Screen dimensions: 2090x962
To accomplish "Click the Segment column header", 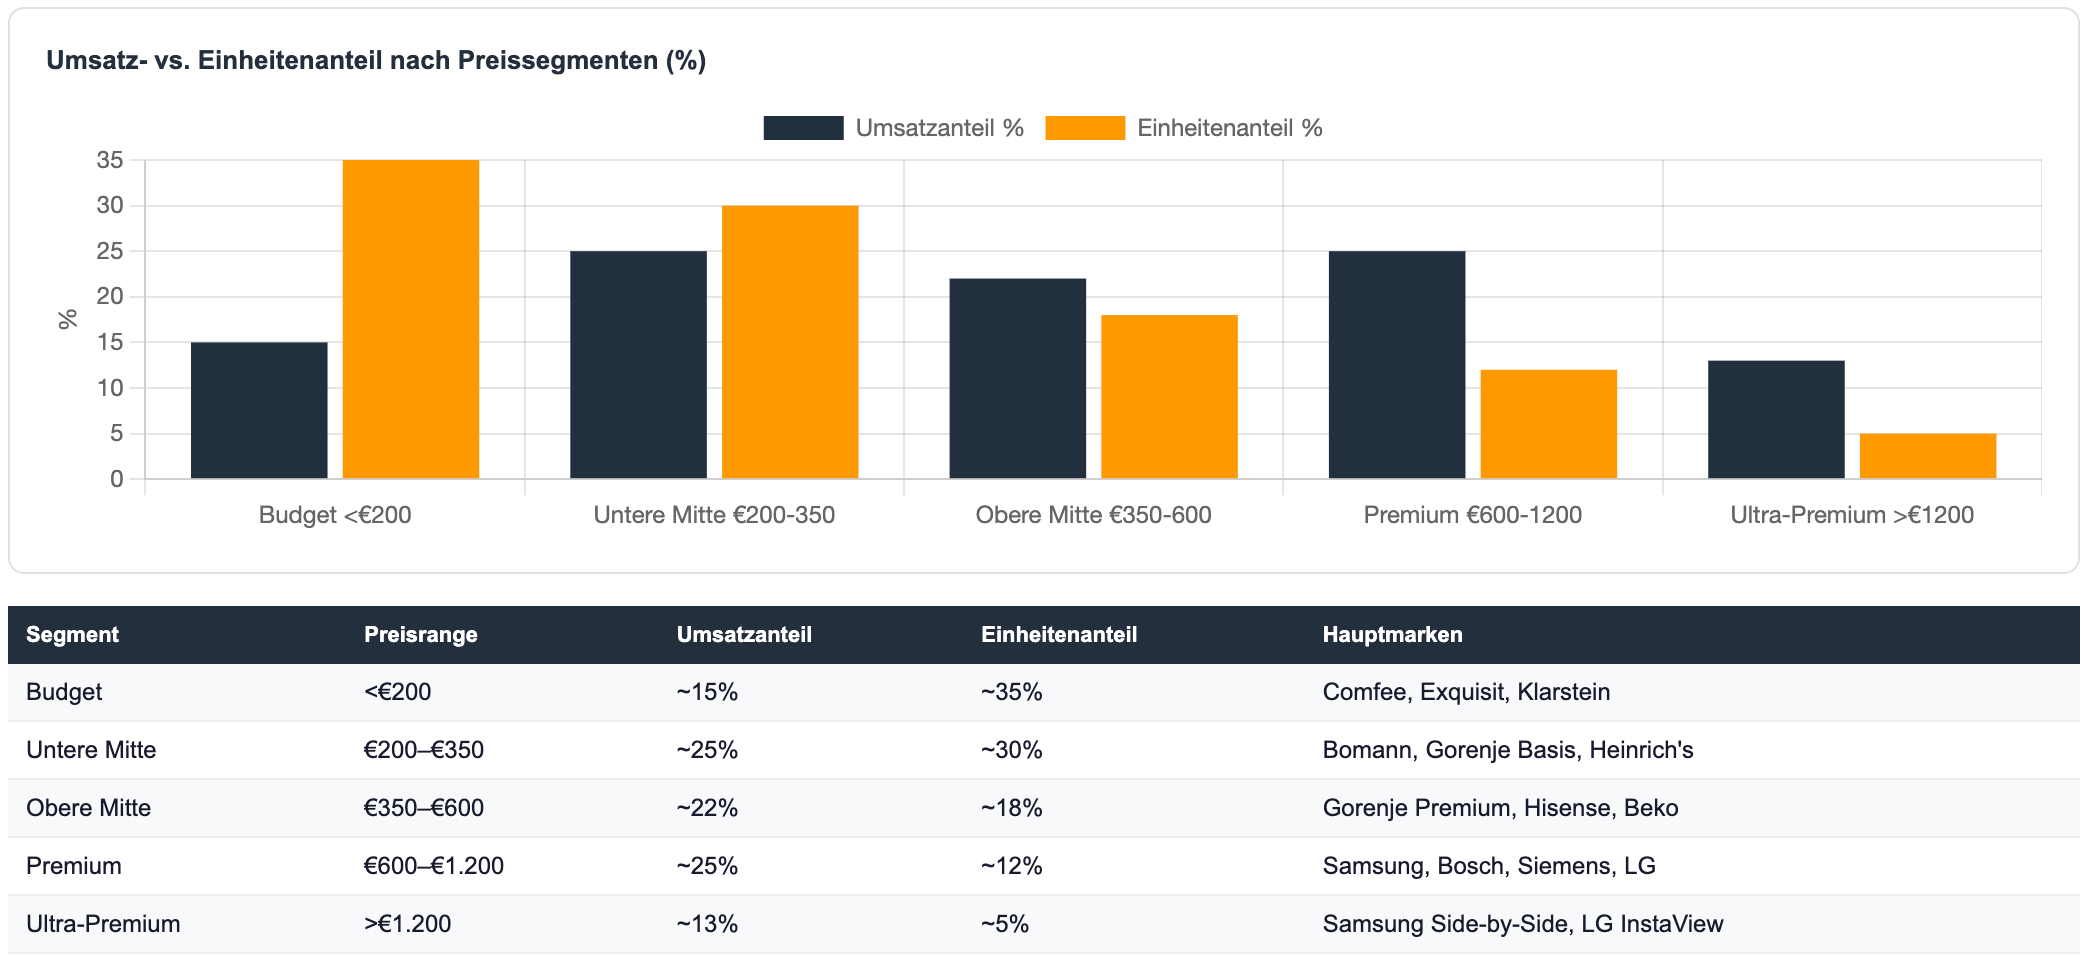I will pyautogui.click(x=72, y=635).
